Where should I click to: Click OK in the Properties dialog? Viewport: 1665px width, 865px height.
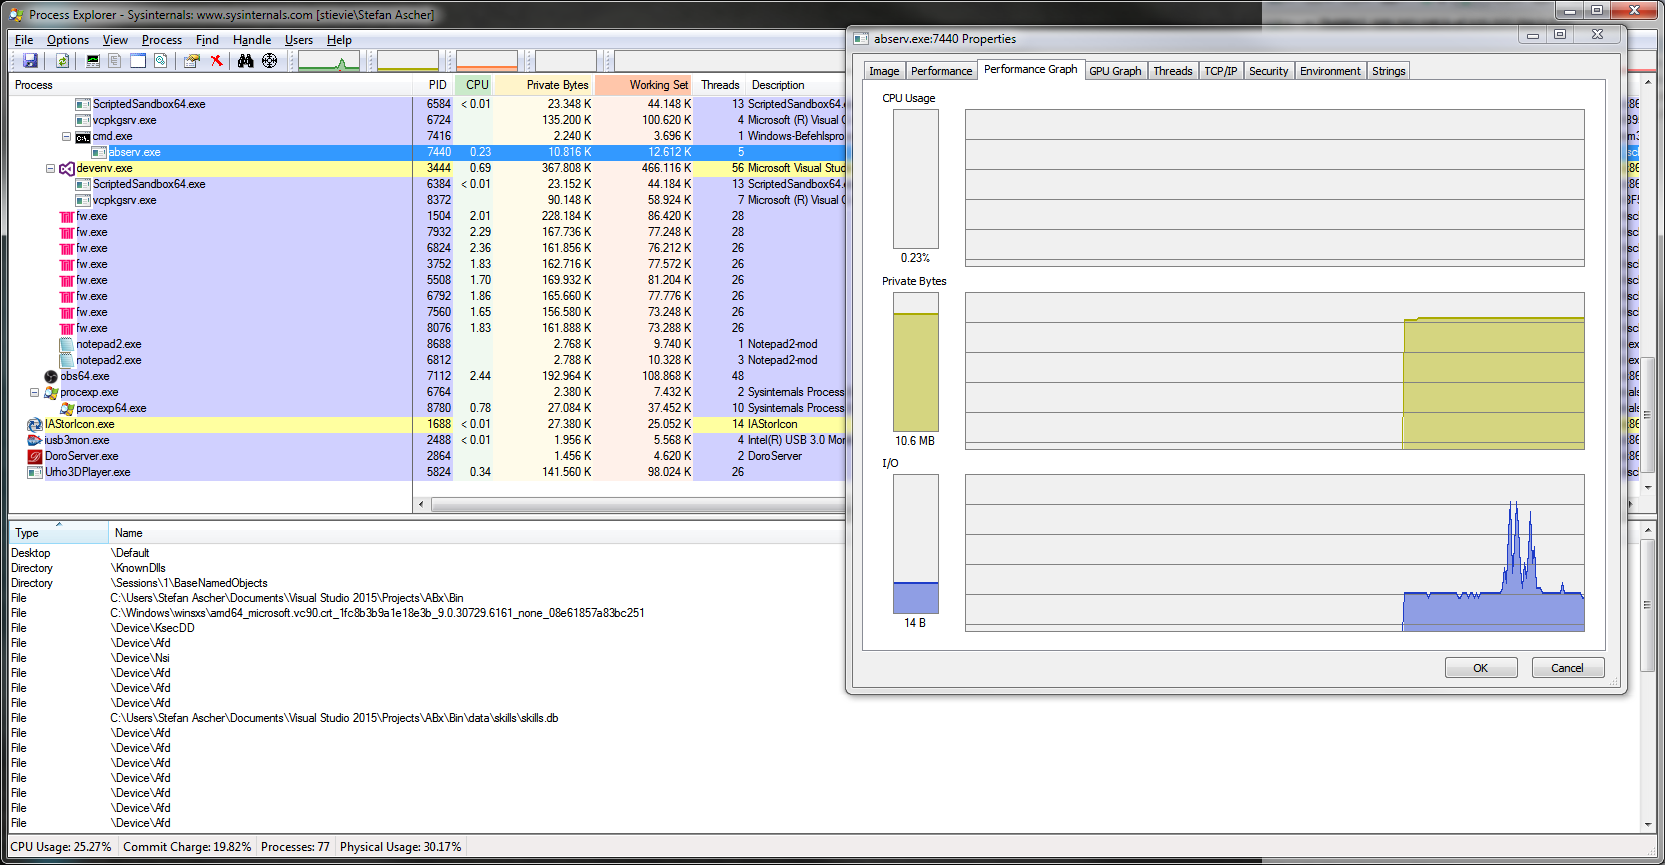[x=1481, y=668]
